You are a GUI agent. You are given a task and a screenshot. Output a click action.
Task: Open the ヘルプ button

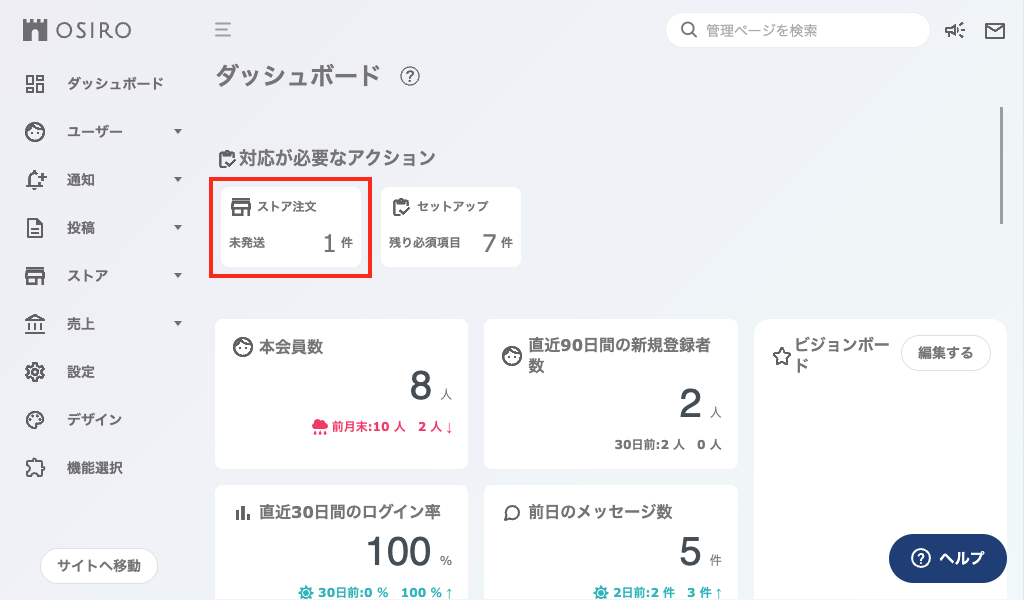pyautogui.click(x=948, y=558)
